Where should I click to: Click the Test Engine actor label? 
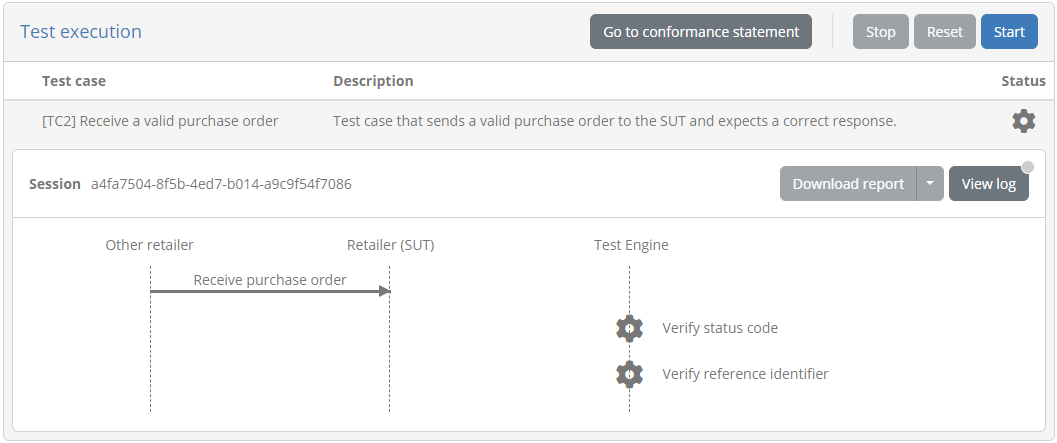click(x=631, y=245)
